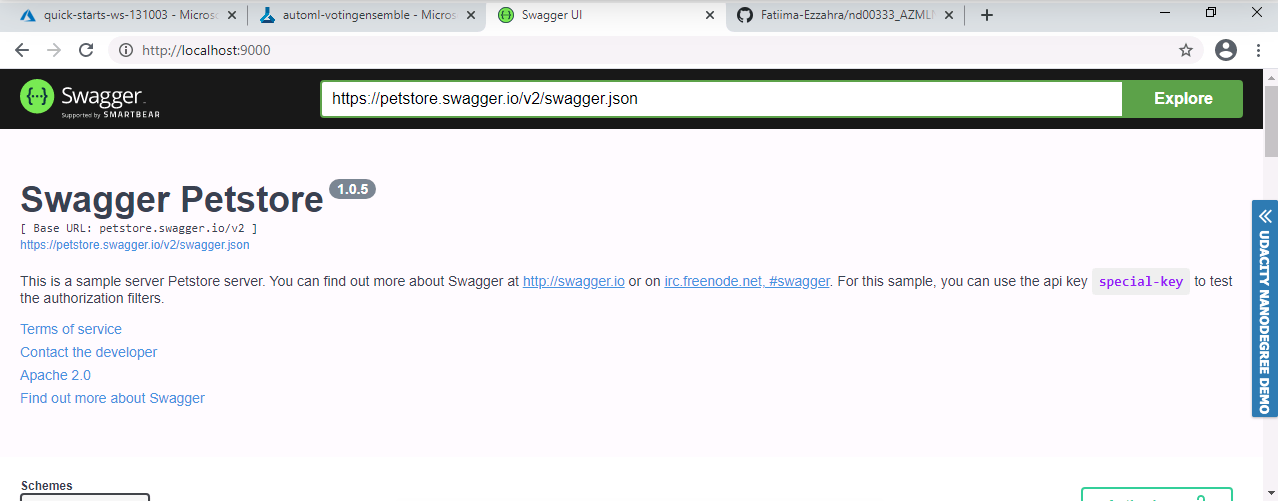Click the site info icon in address bar
The image size is (1278, 501).
[x=126, y=50]
